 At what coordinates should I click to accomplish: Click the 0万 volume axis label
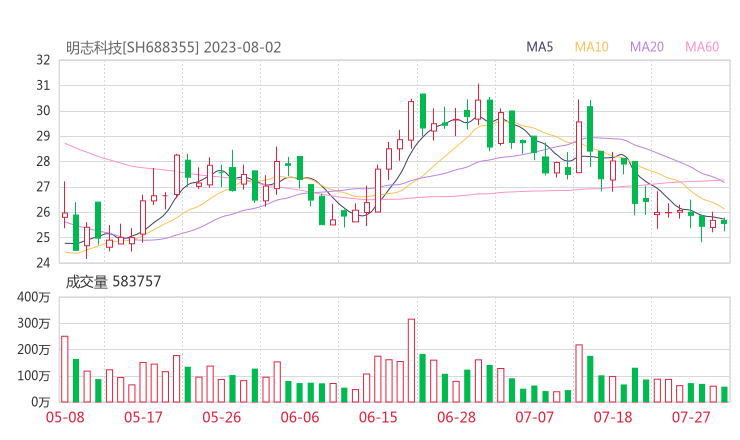point(41,402)
